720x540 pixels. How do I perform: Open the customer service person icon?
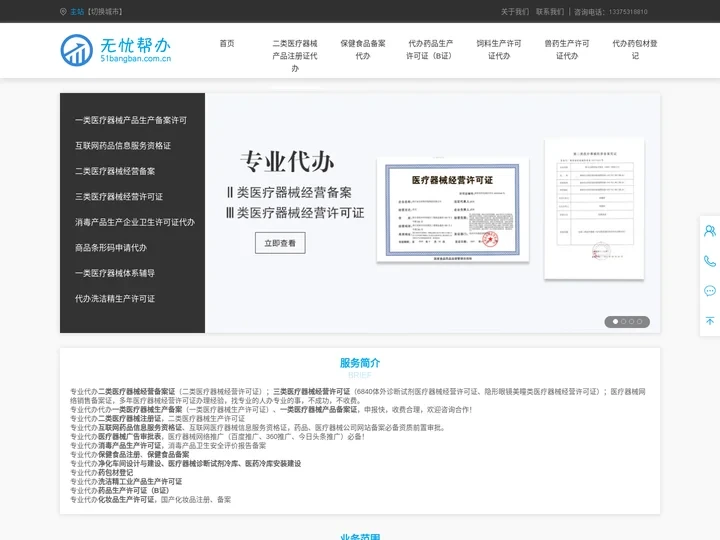[710, 231]
